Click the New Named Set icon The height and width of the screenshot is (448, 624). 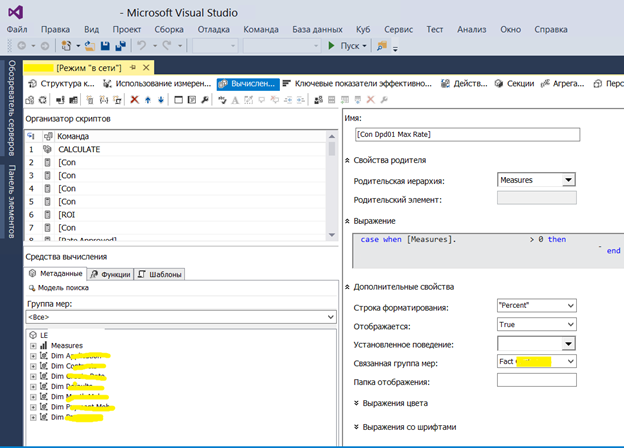click(103, 100)
